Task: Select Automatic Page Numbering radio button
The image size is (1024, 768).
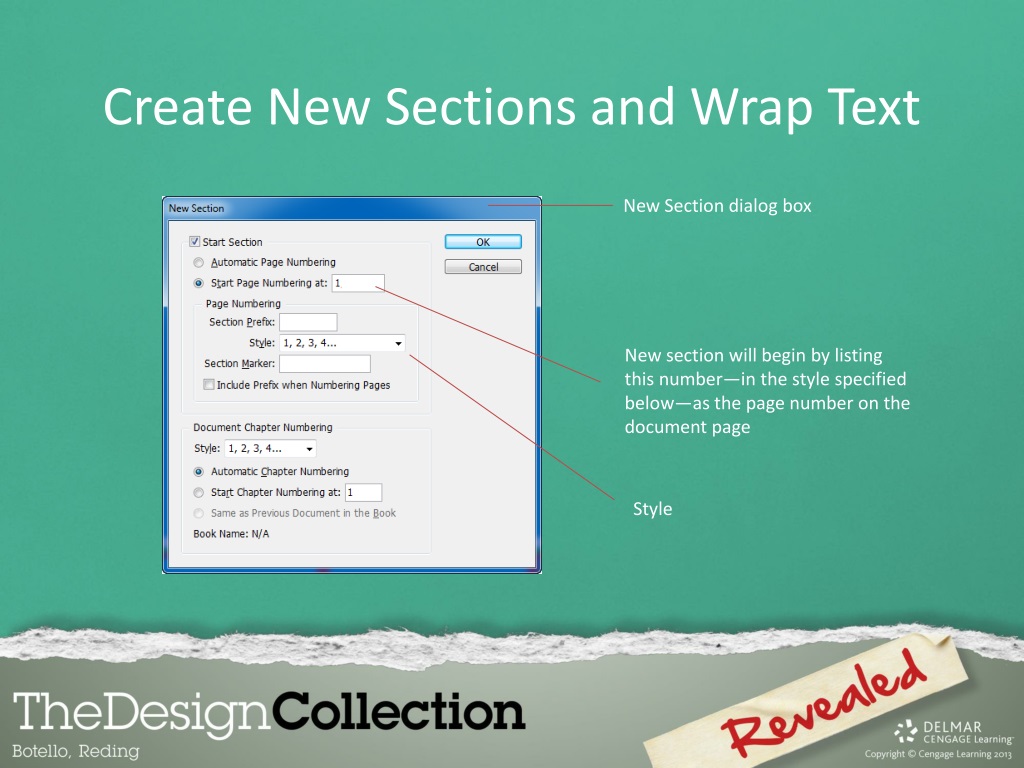Action: [x=199, y=263]
